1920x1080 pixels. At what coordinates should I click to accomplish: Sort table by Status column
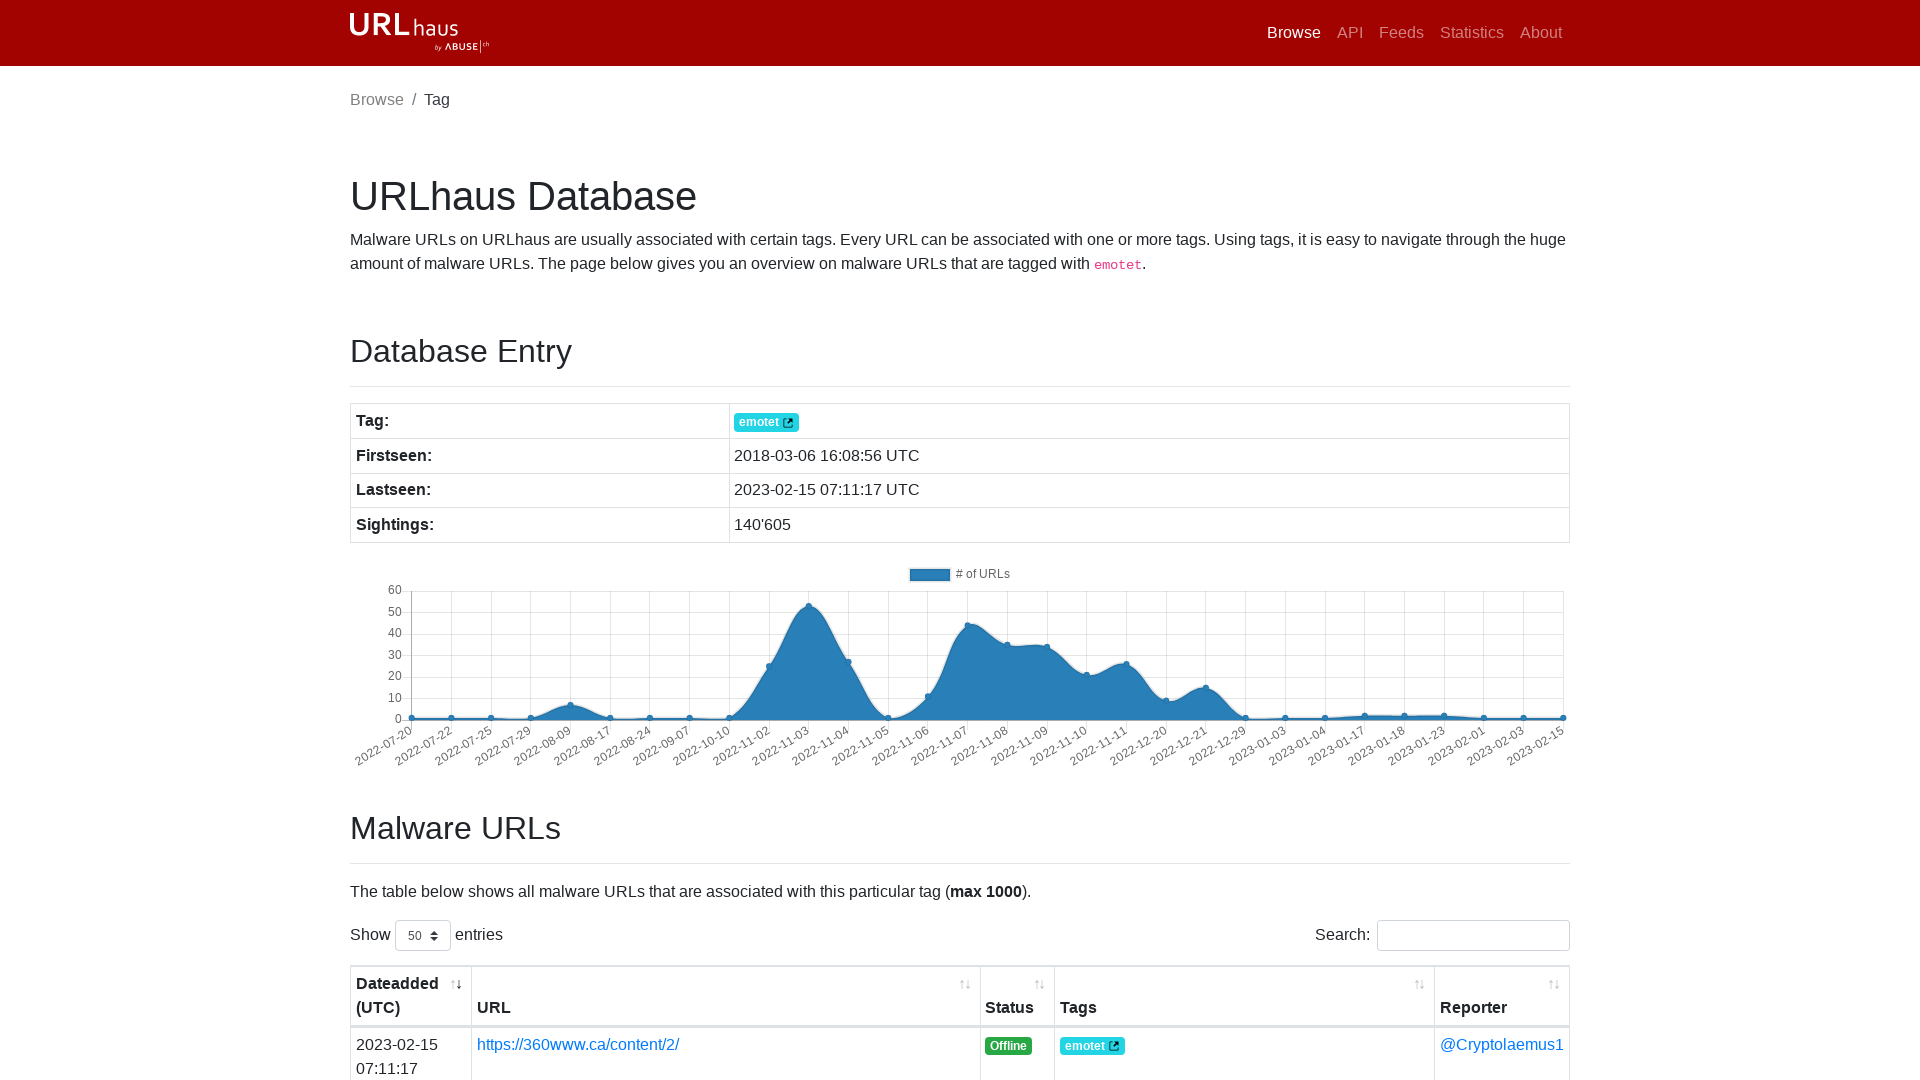[1017, 996]
